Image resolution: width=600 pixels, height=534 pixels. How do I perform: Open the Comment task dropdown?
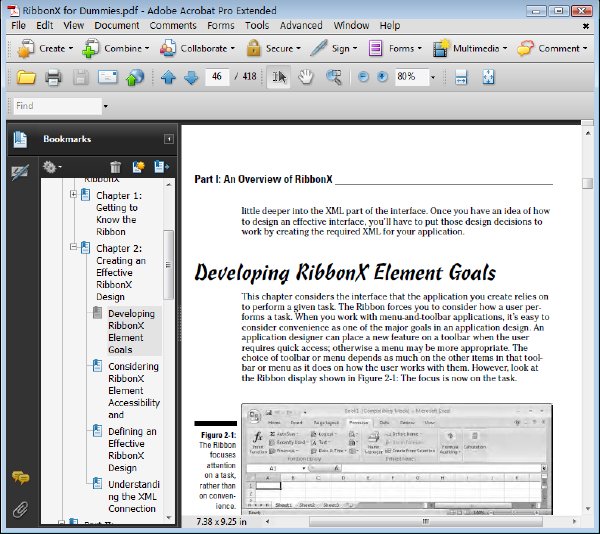(552, 49)
